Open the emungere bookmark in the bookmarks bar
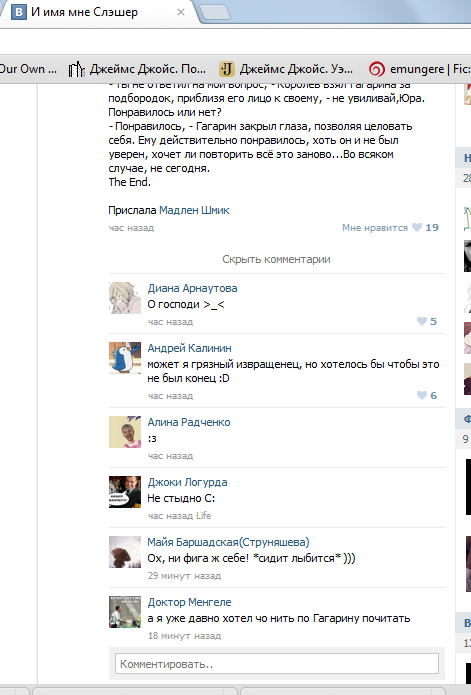Image resolution: width=471 pixels, height=695 pixels. point(419,69)
